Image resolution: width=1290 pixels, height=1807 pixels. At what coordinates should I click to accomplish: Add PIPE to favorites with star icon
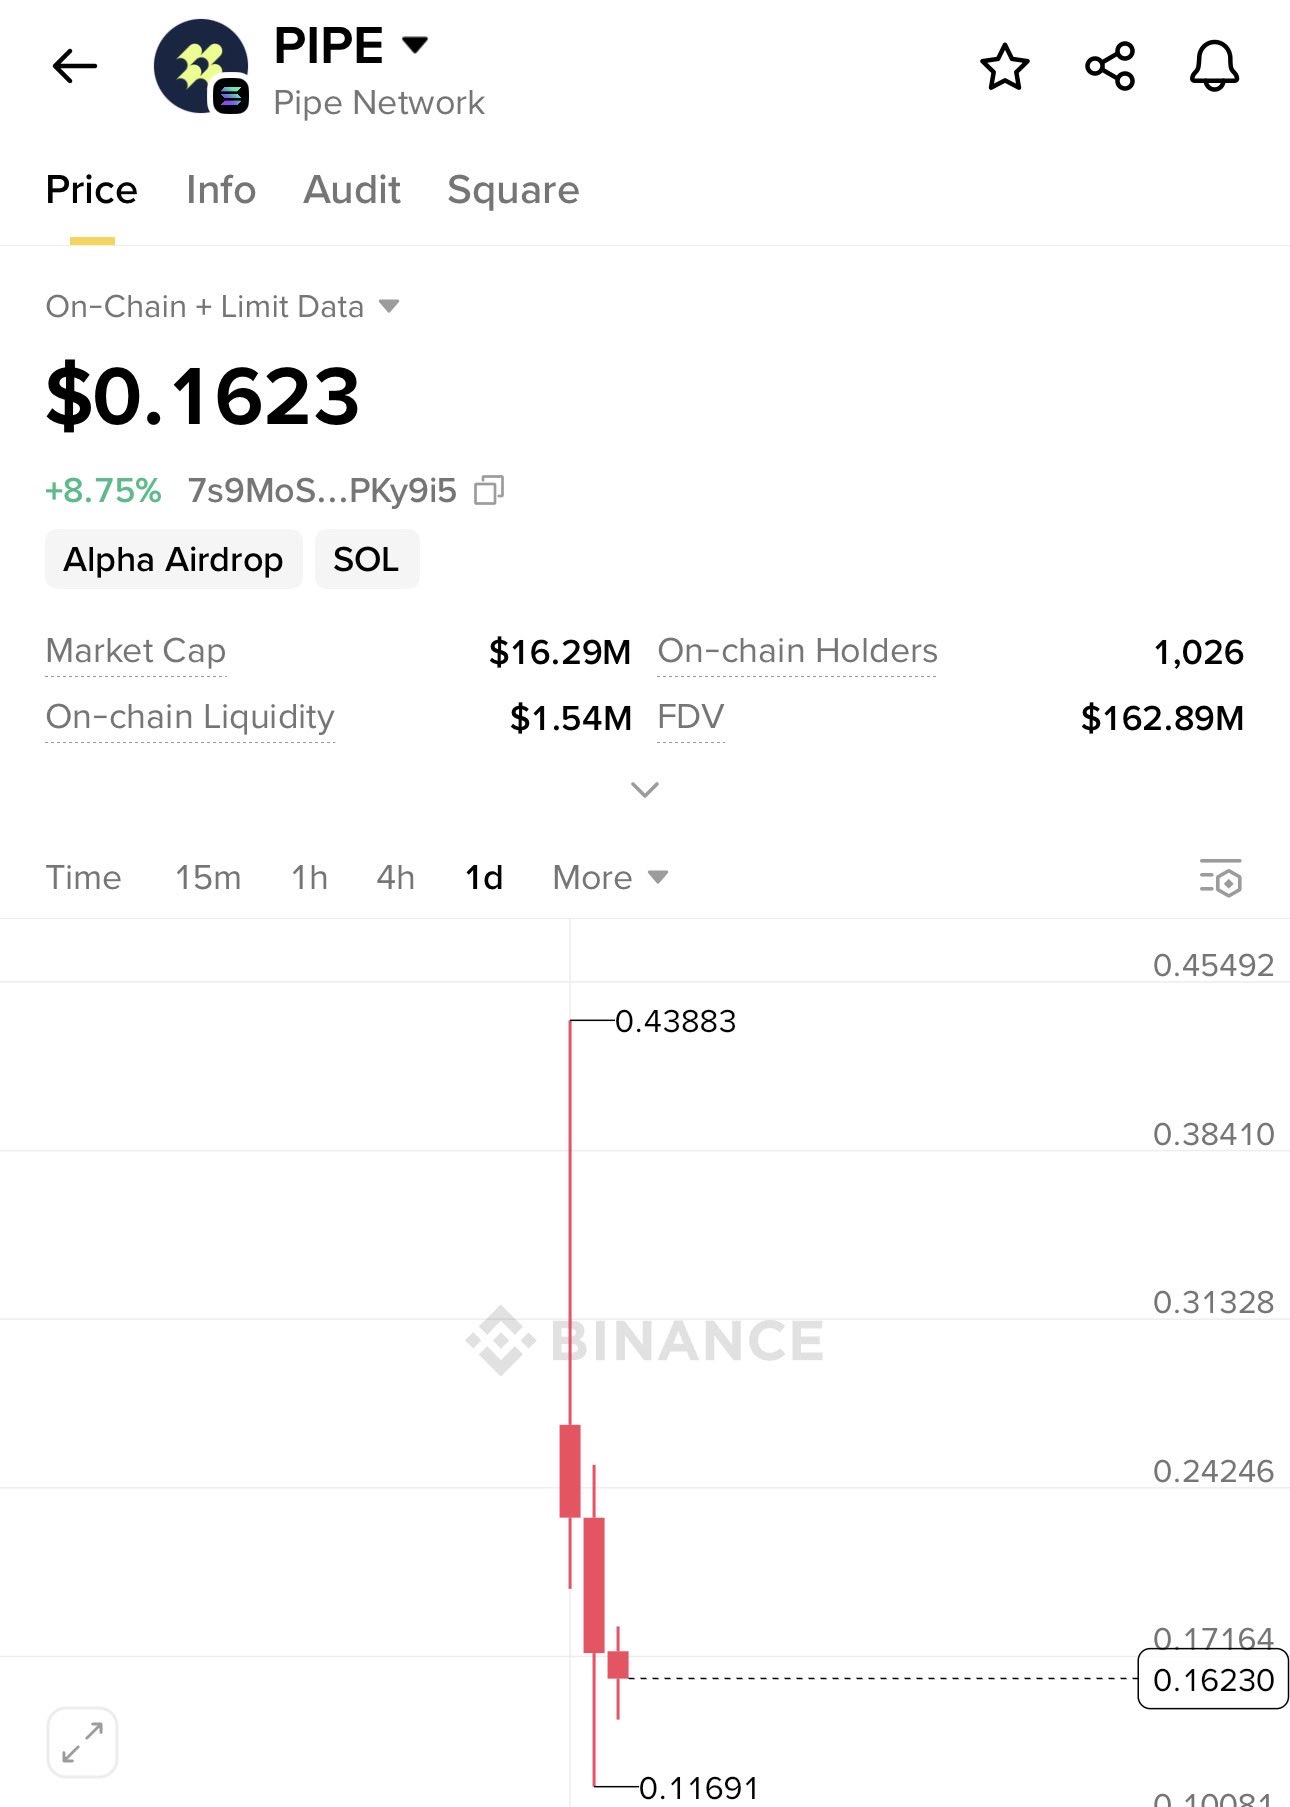[1004, 67]
